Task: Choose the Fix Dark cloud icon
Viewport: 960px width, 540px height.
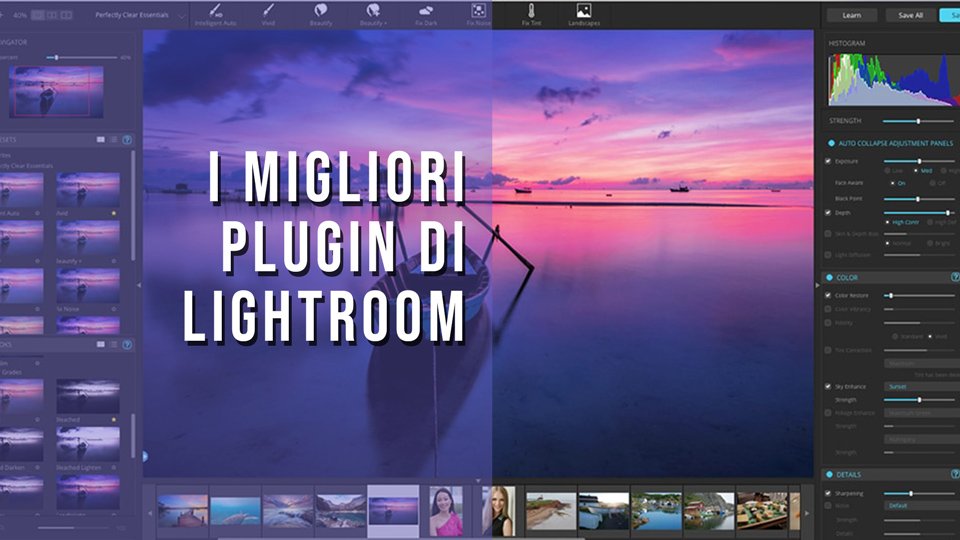Action: coord(426,10)
